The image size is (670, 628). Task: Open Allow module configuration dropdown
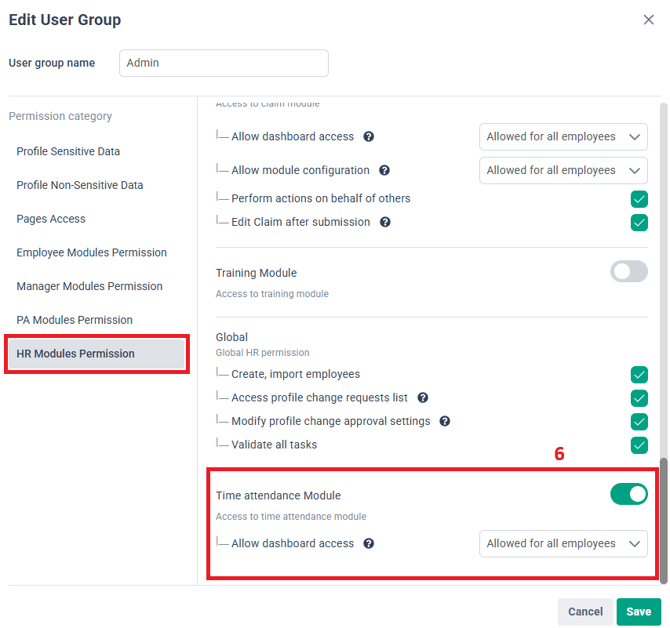coord(563,170)
